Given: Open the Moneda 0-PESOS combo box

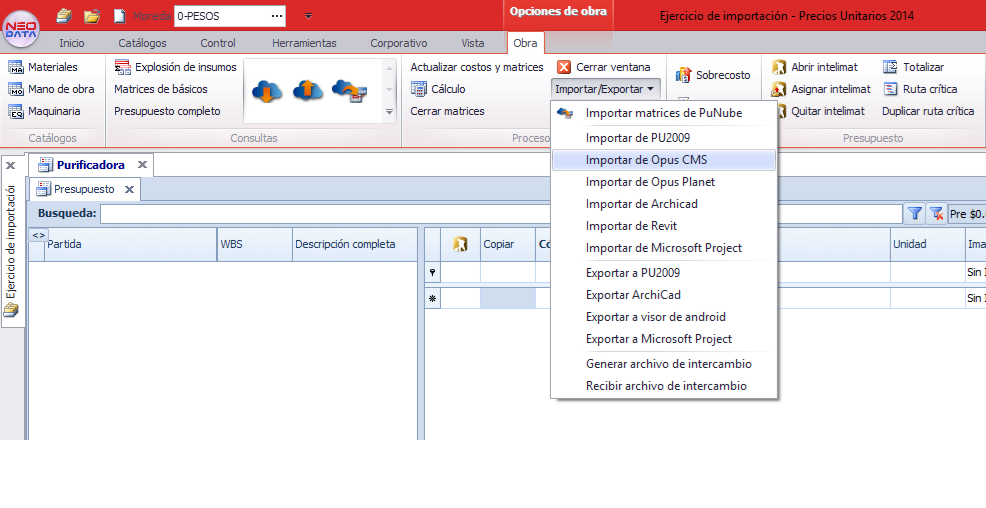Looking at the screenshot, I should (x=230, y=16).
